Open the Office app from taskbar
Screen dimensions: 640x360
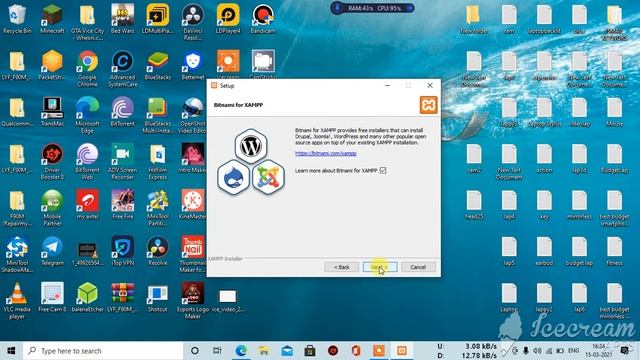tap(356, 351)
